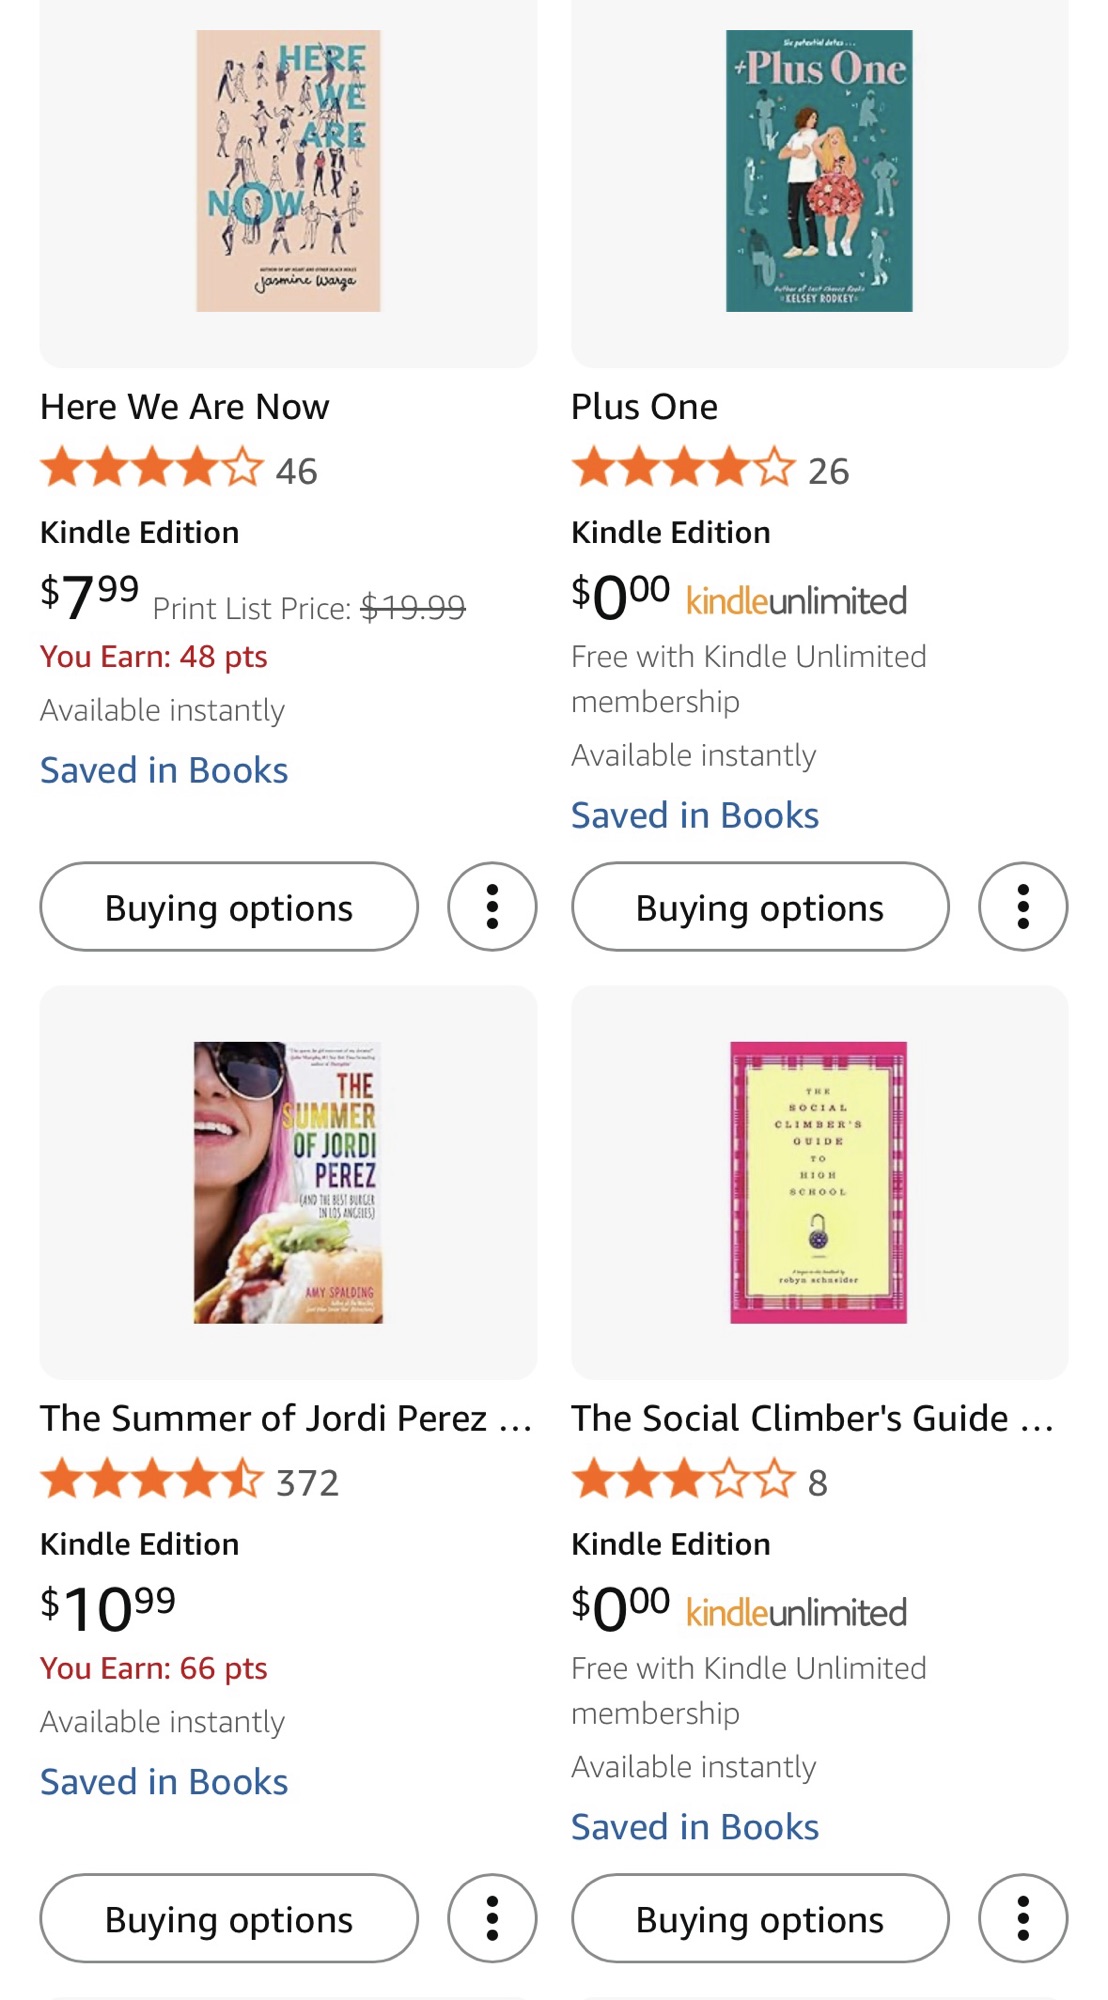Image resolution: width=1108 pixels, height=2000 pixels.
Task: Open three-dot menu for Social Climber's Guide
Action: click(1023, 1918)
